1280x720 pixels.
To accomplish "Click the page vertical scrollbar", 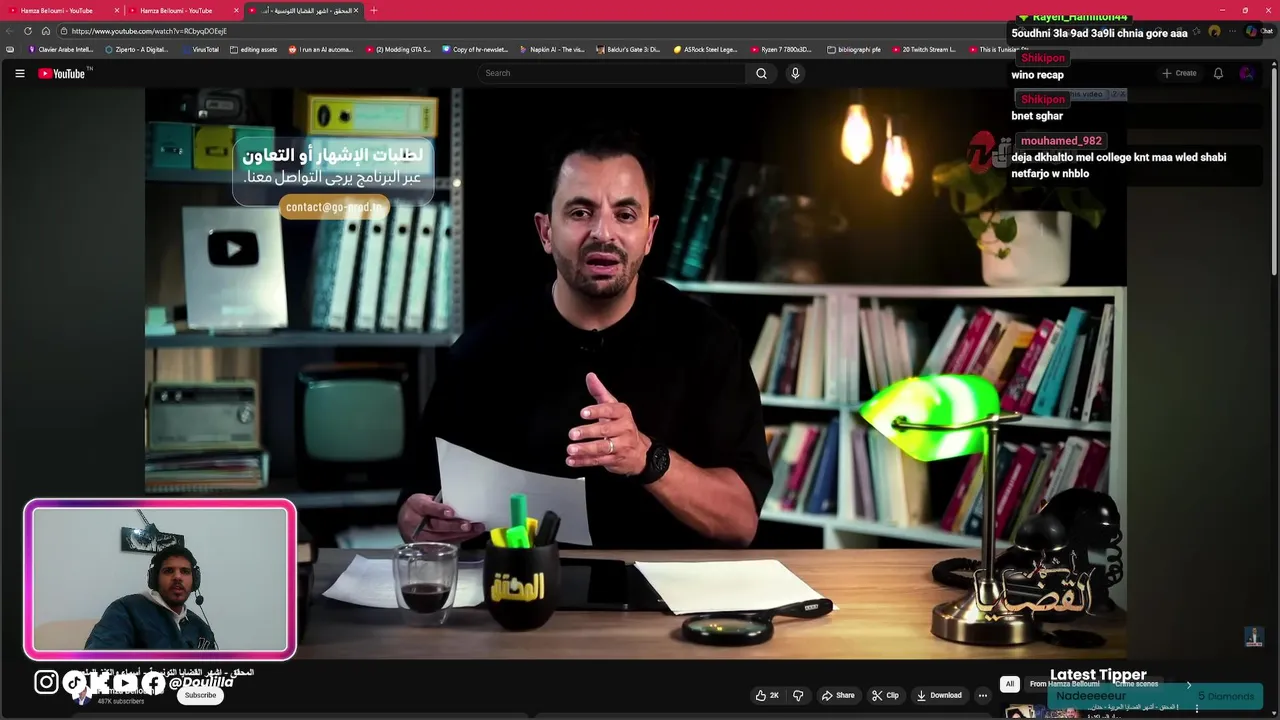I will 1274,170.
